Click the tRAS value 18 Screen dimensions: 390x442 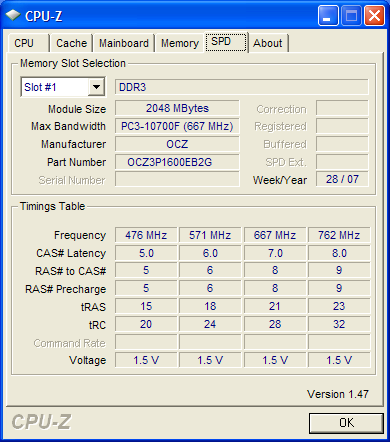(x=210, y=306)
